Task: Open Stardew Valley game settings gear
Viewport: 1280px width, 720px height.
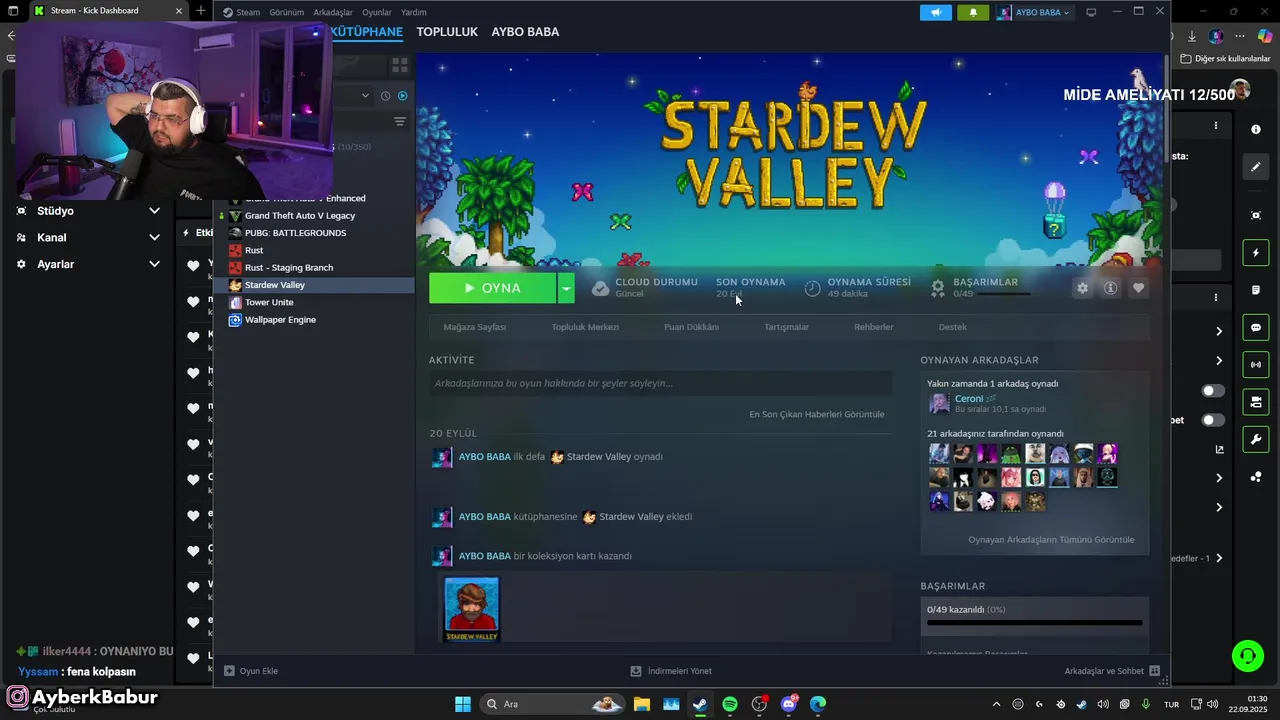Action: coord(1082,288)
